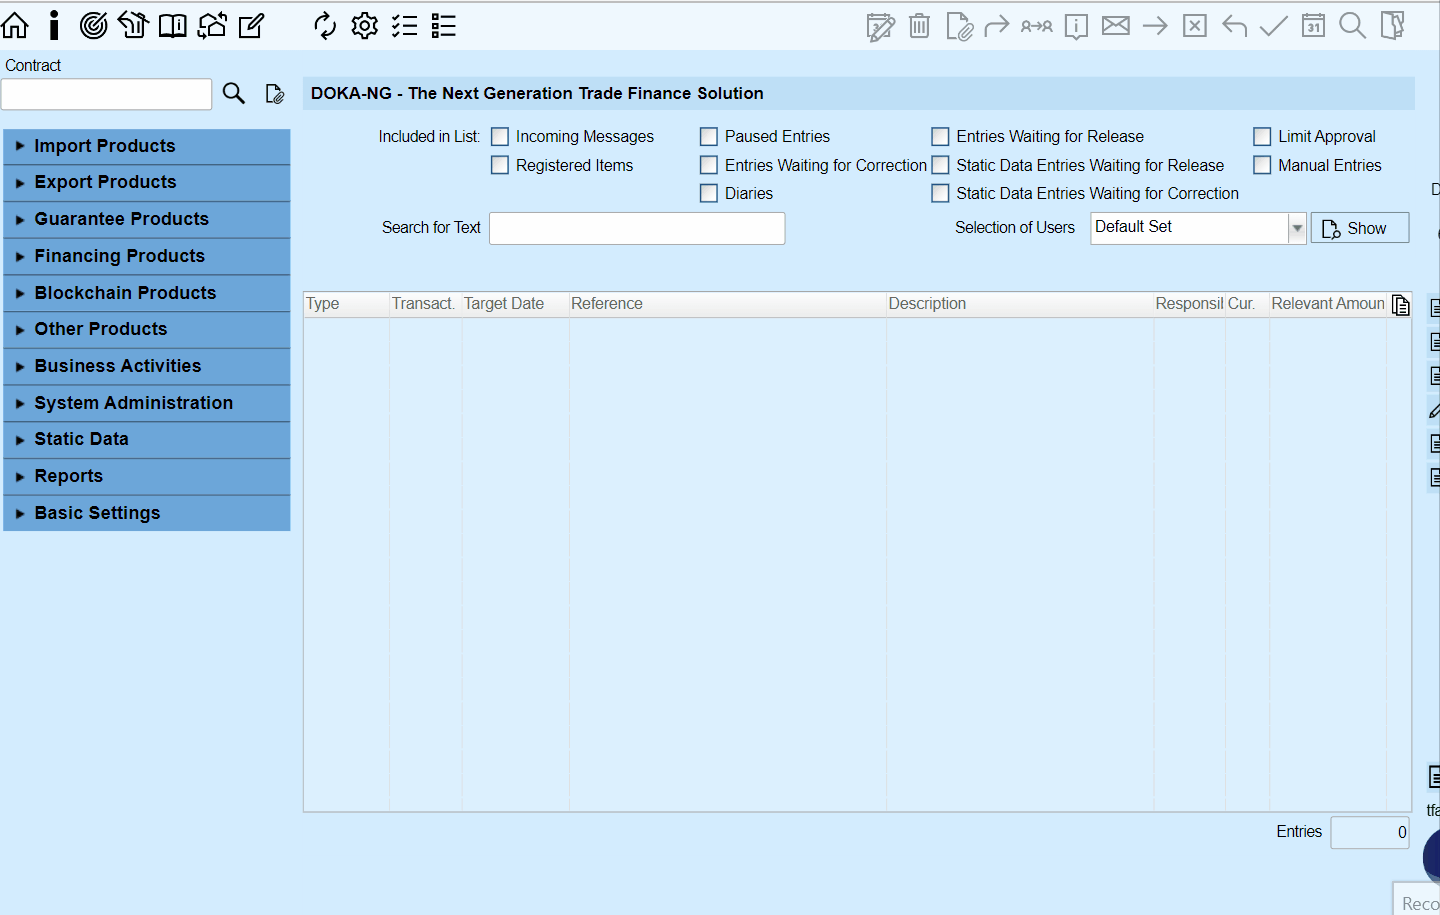Viewport: 1440px width, 915px height.
Task: Refresh using the circular arrows icon
Action: (325, 25)
